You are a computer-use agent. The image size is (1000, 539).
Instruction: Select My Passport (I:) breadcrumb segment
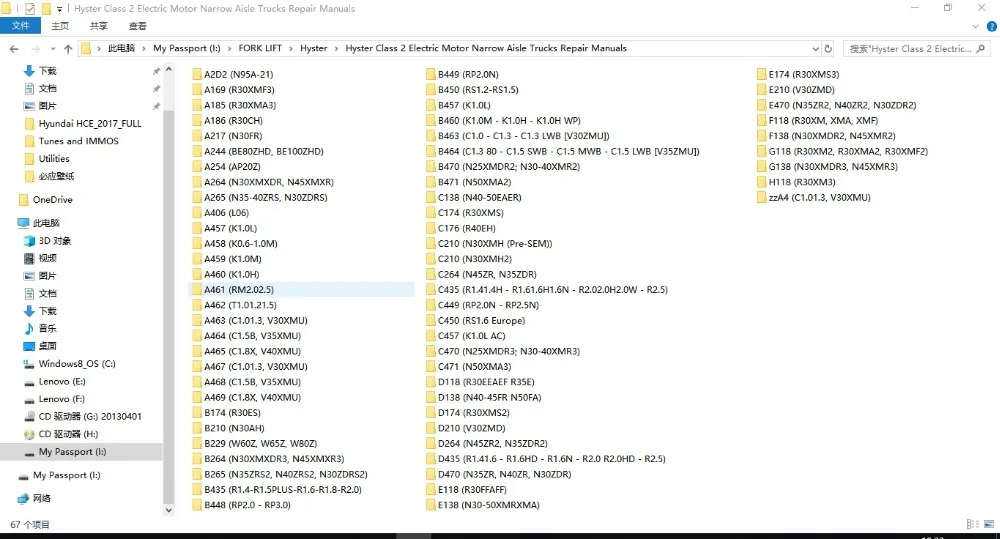[186, 48]
